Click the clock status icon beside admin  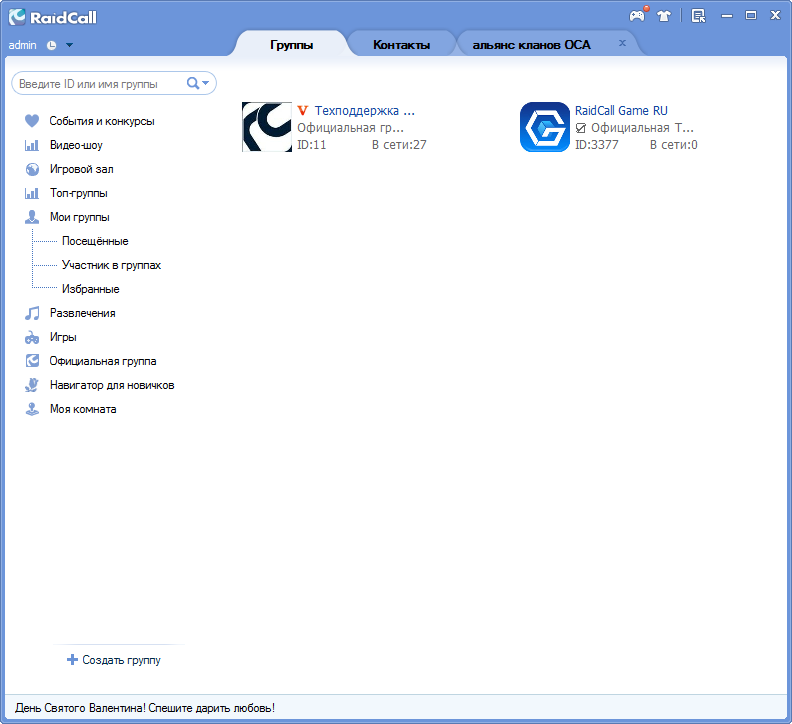(x=52, y=45)
